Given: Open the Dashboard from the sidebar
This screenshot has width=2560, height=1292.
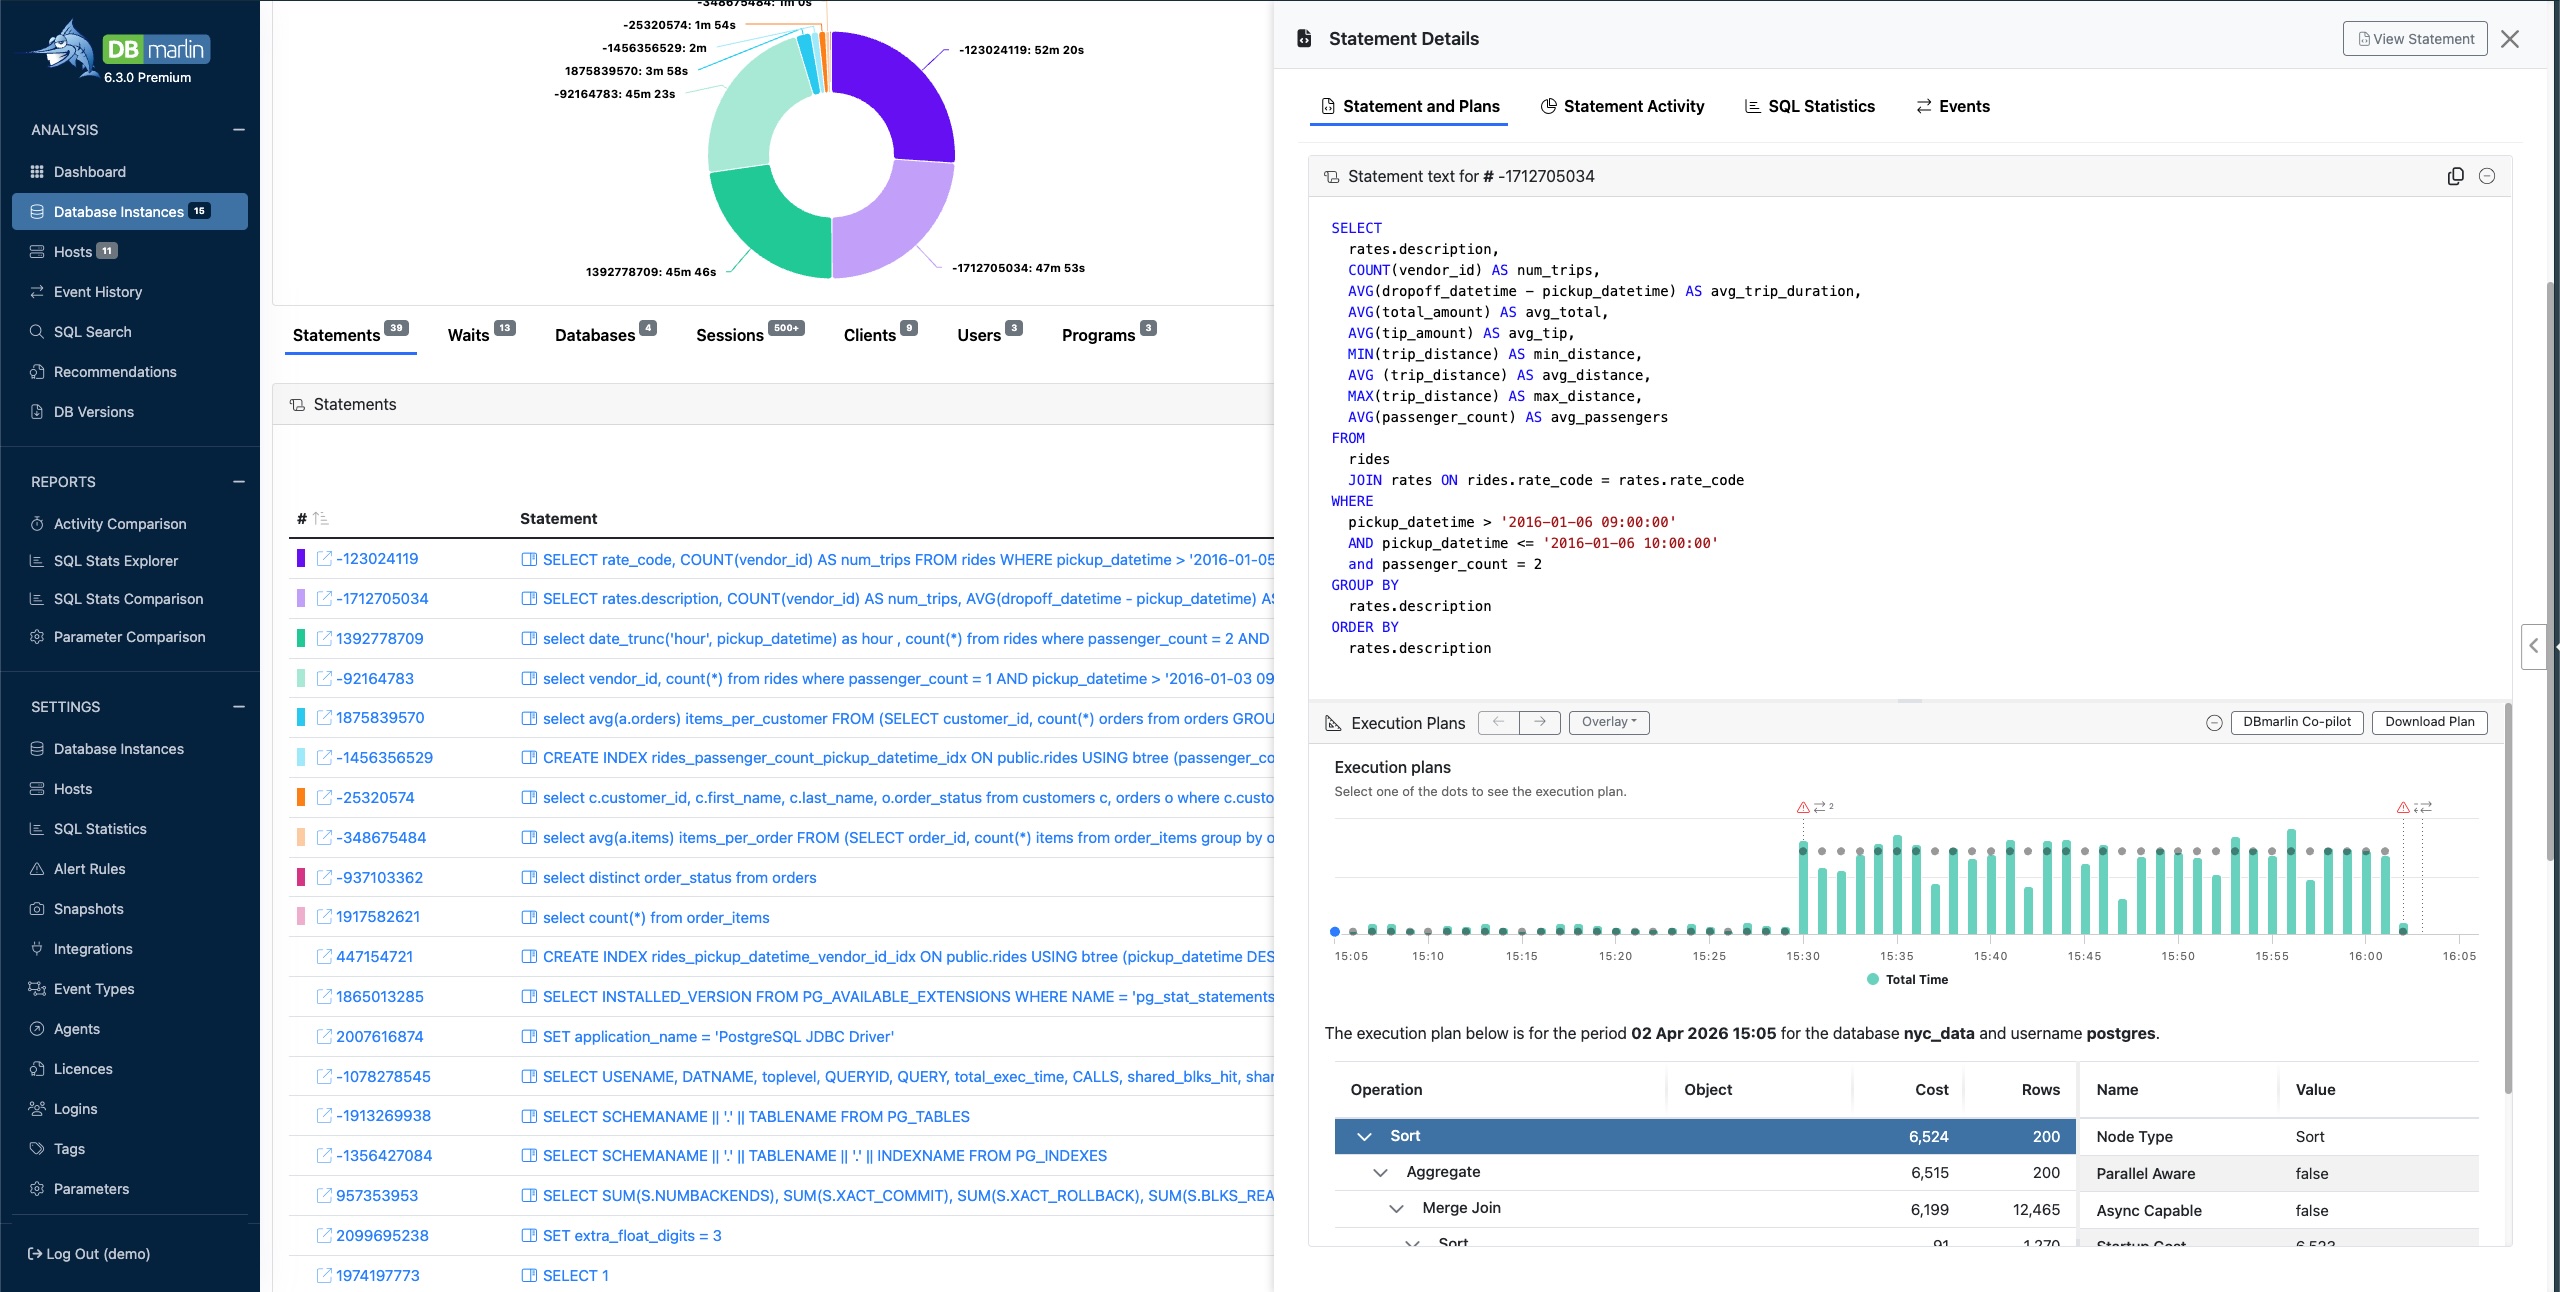Looking at the screenshot, I should [89, 171].
